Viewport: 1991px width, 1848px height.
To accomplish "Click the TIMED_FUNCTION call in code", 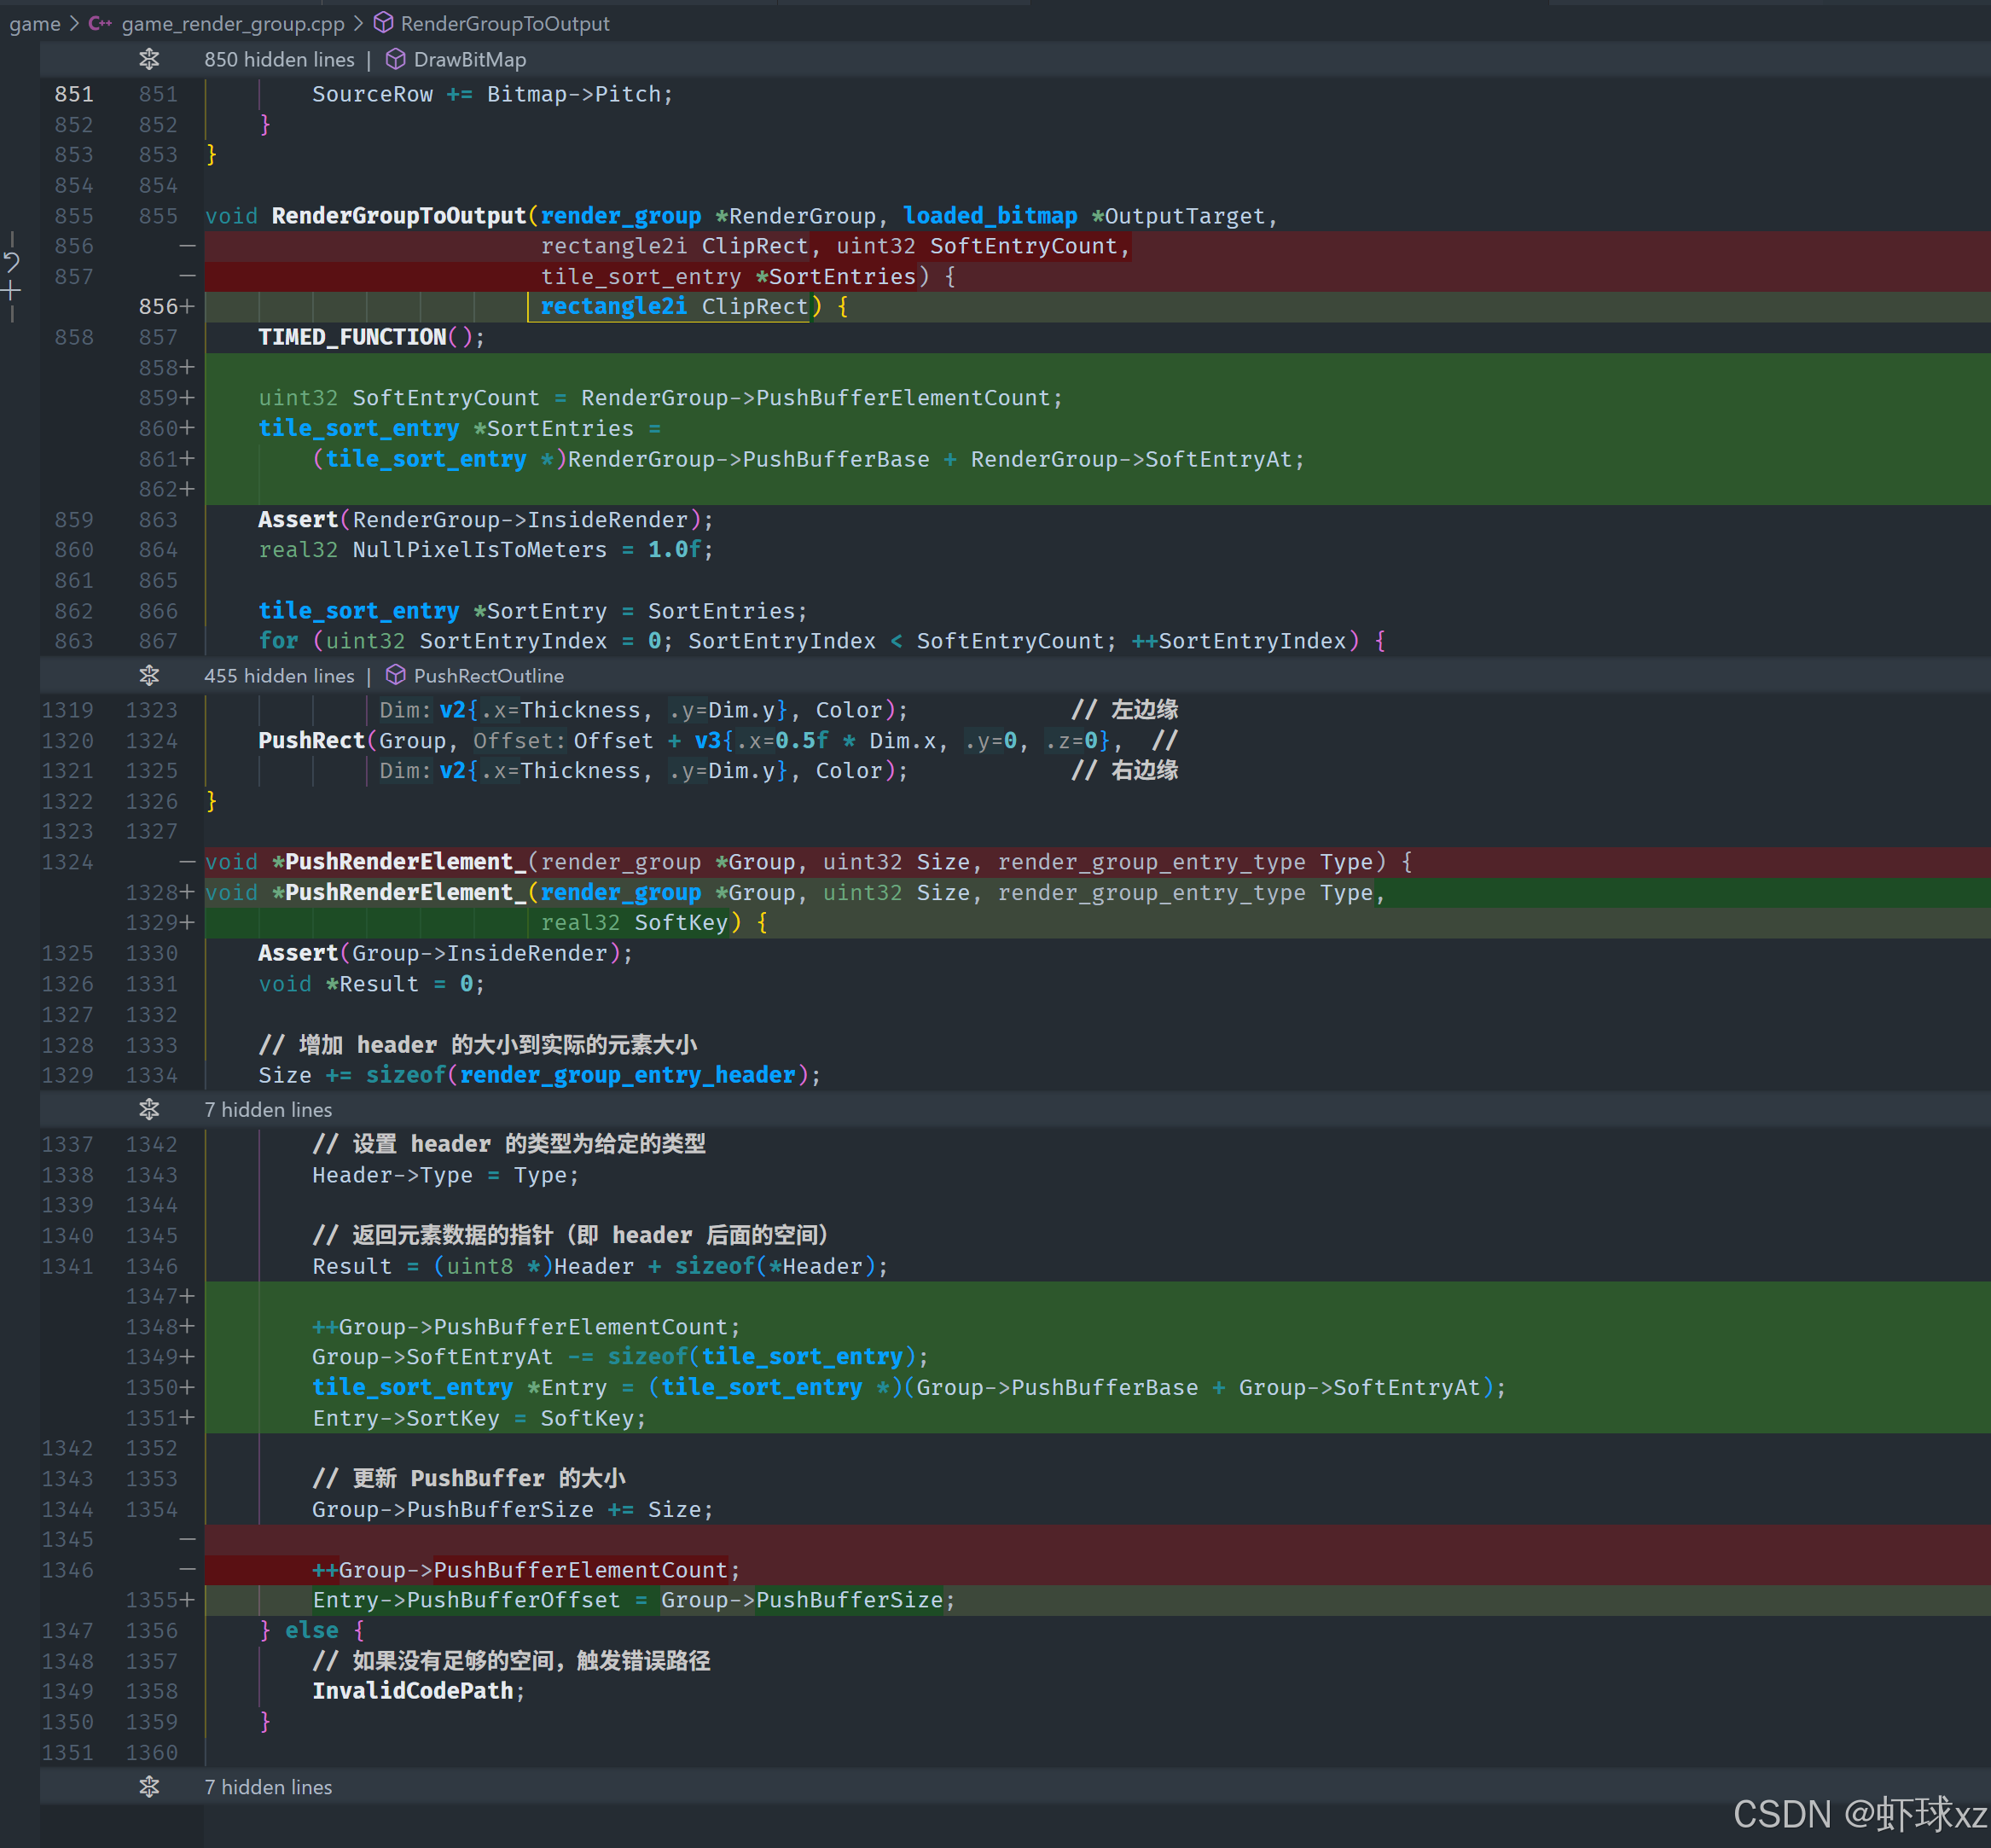I will coord(352,337).
